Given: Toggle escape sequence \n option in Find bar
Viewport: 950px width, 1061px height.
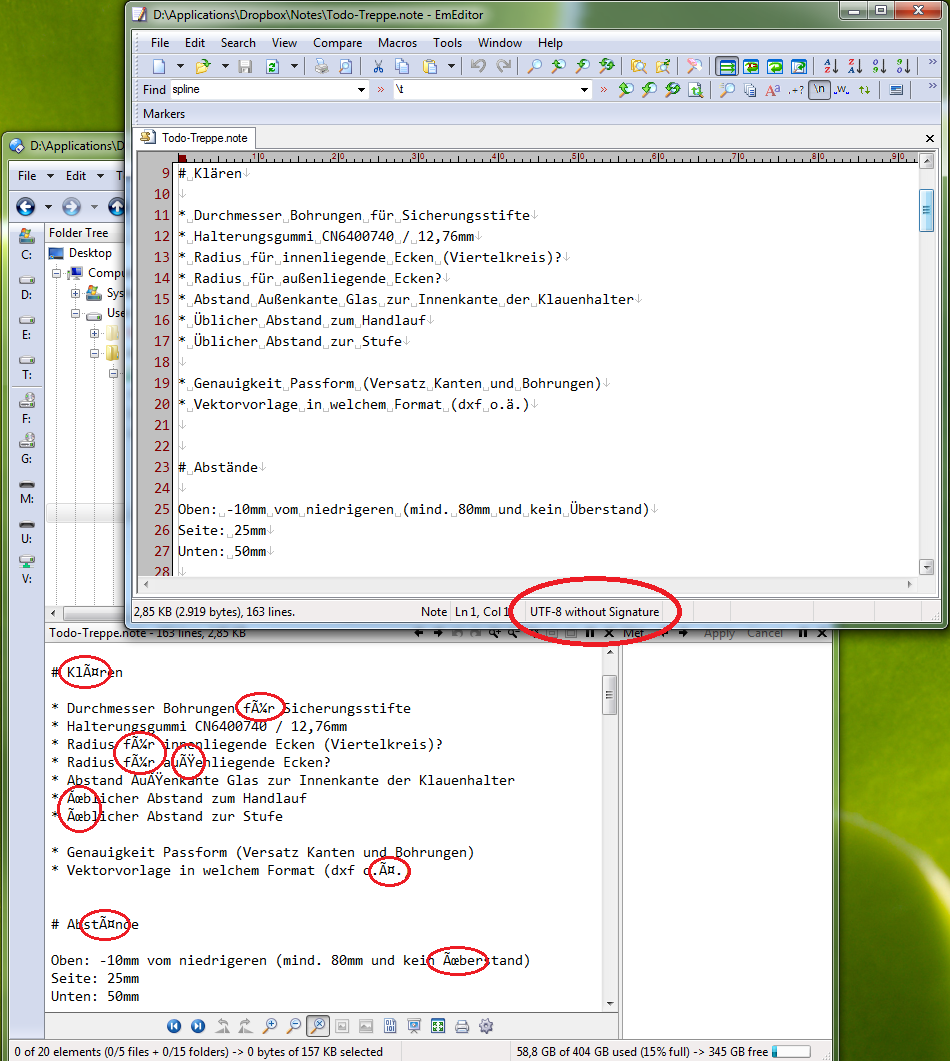Looking at the screenshot, I should click(819, 90).
